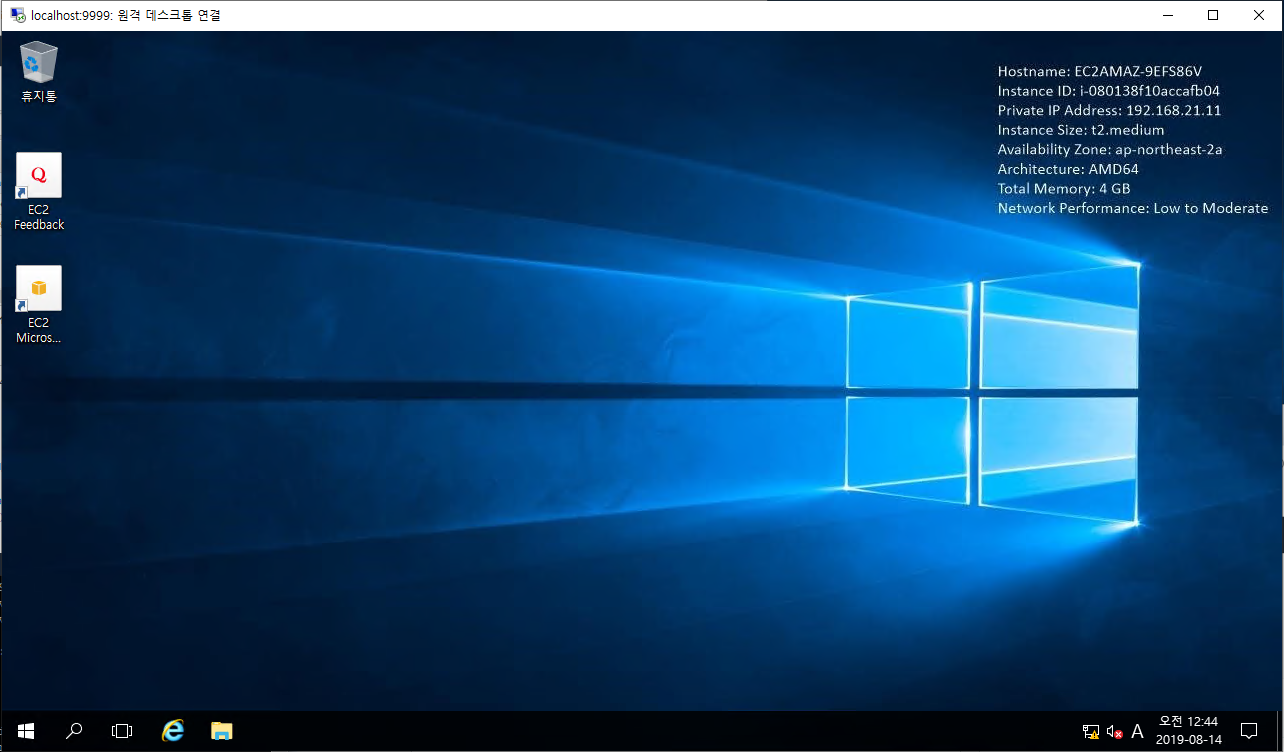Open network status tray icon
The image size is (1284, 752).
(x=1091, y=732)
